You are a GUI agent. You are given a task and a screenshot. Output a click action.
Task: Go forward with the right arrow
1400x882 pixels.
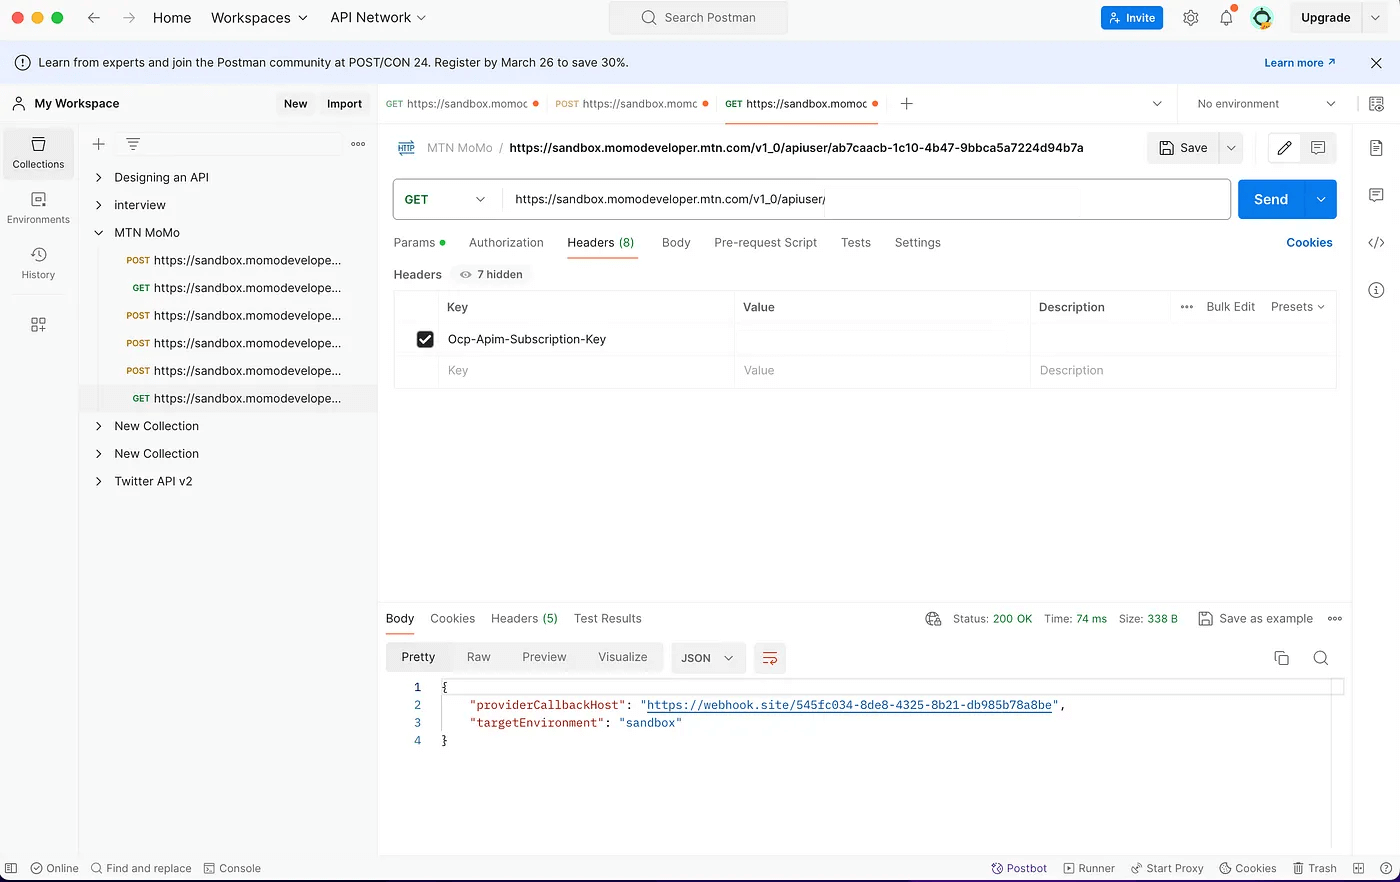(x=129, y=18)
